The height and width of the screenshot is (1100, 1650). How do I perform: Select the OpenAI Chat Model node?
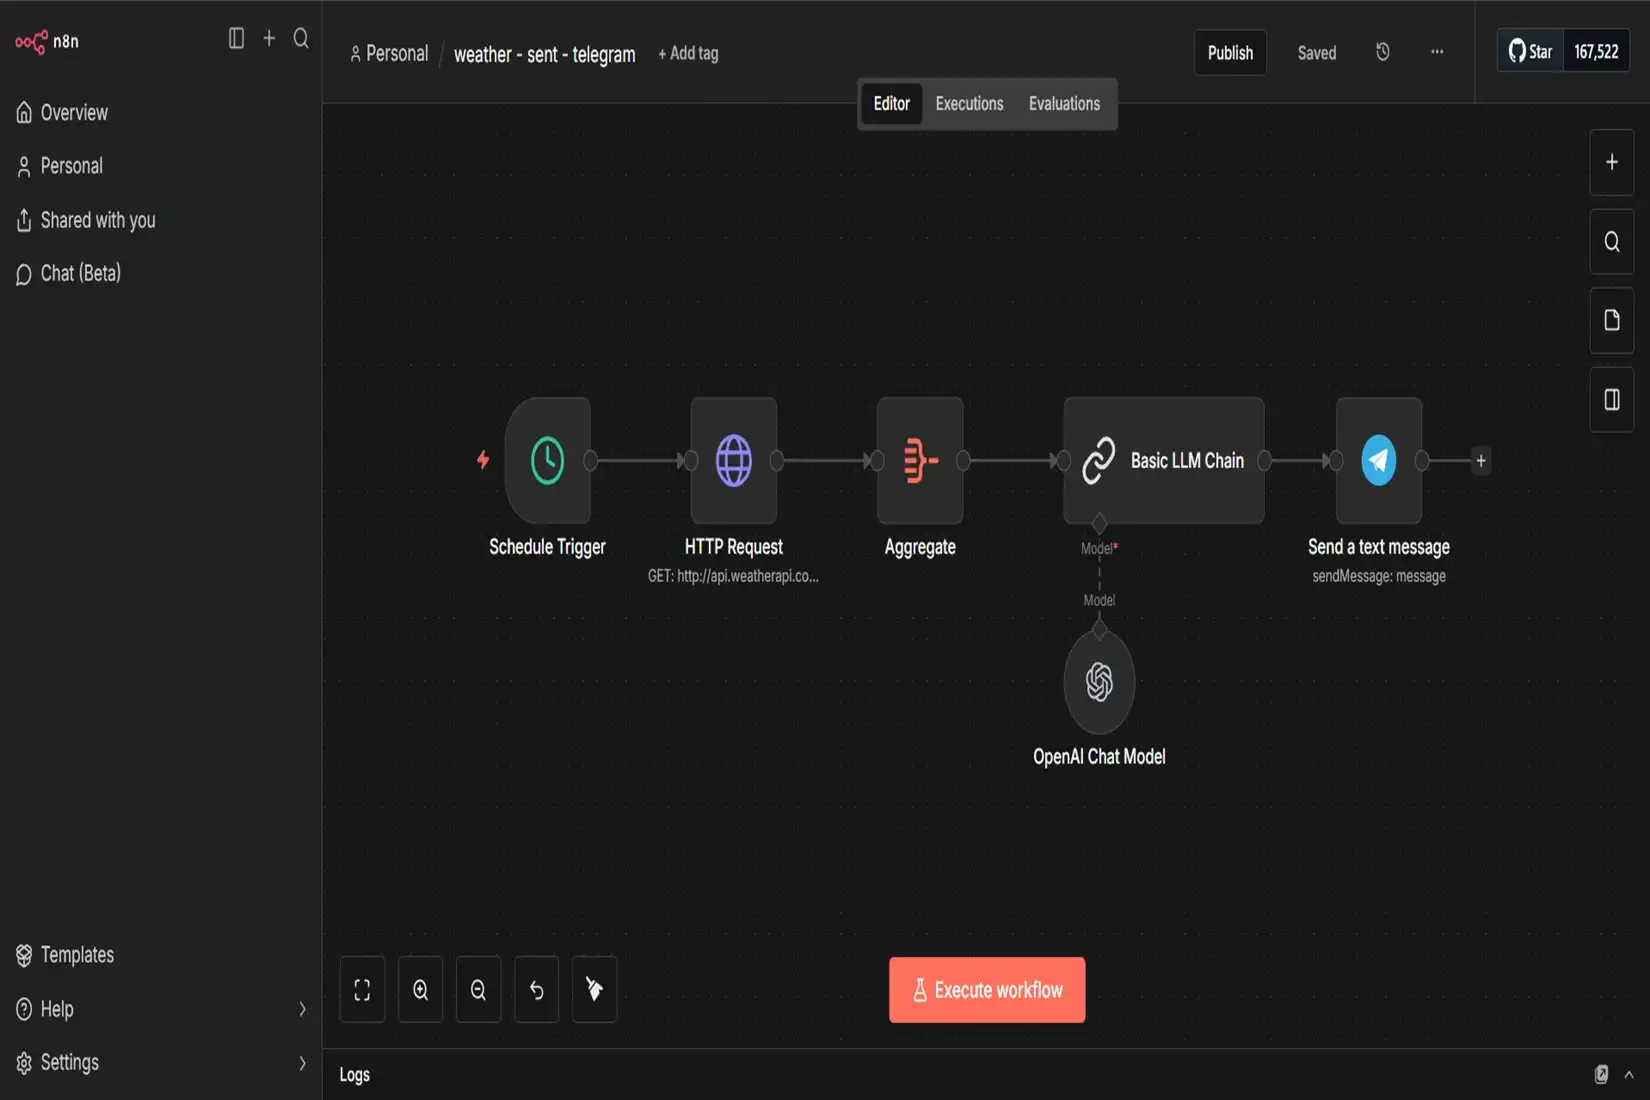[x=1098, y=681]
